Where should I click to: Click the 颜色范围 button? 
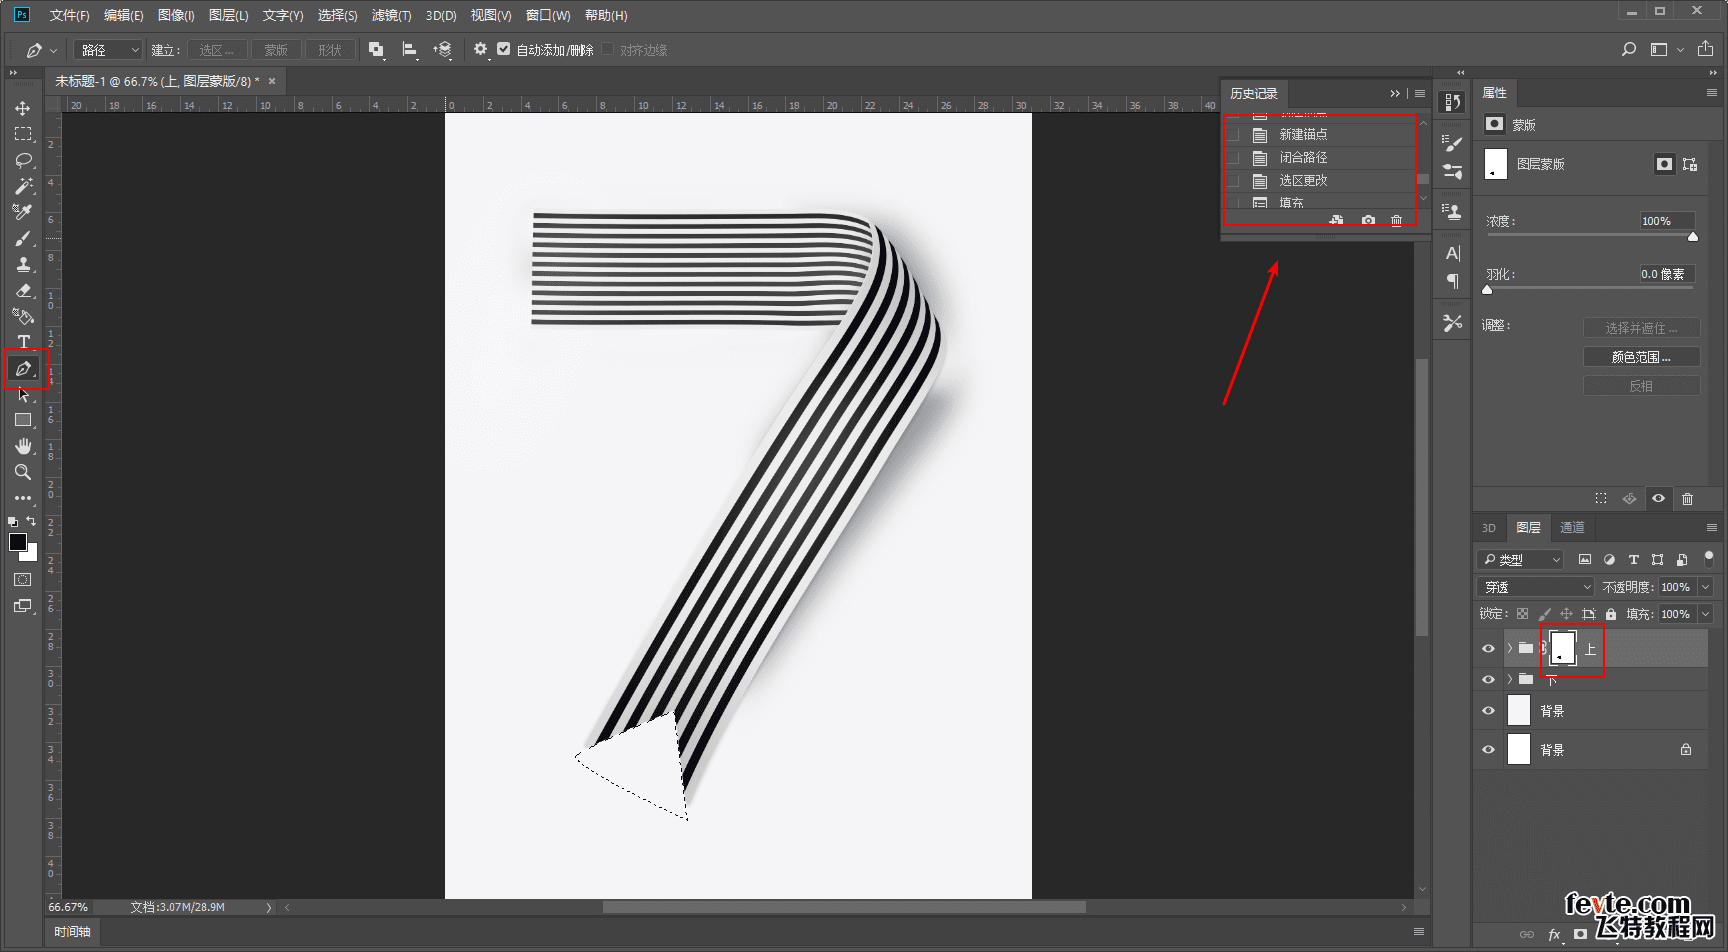coord(1640,357)
